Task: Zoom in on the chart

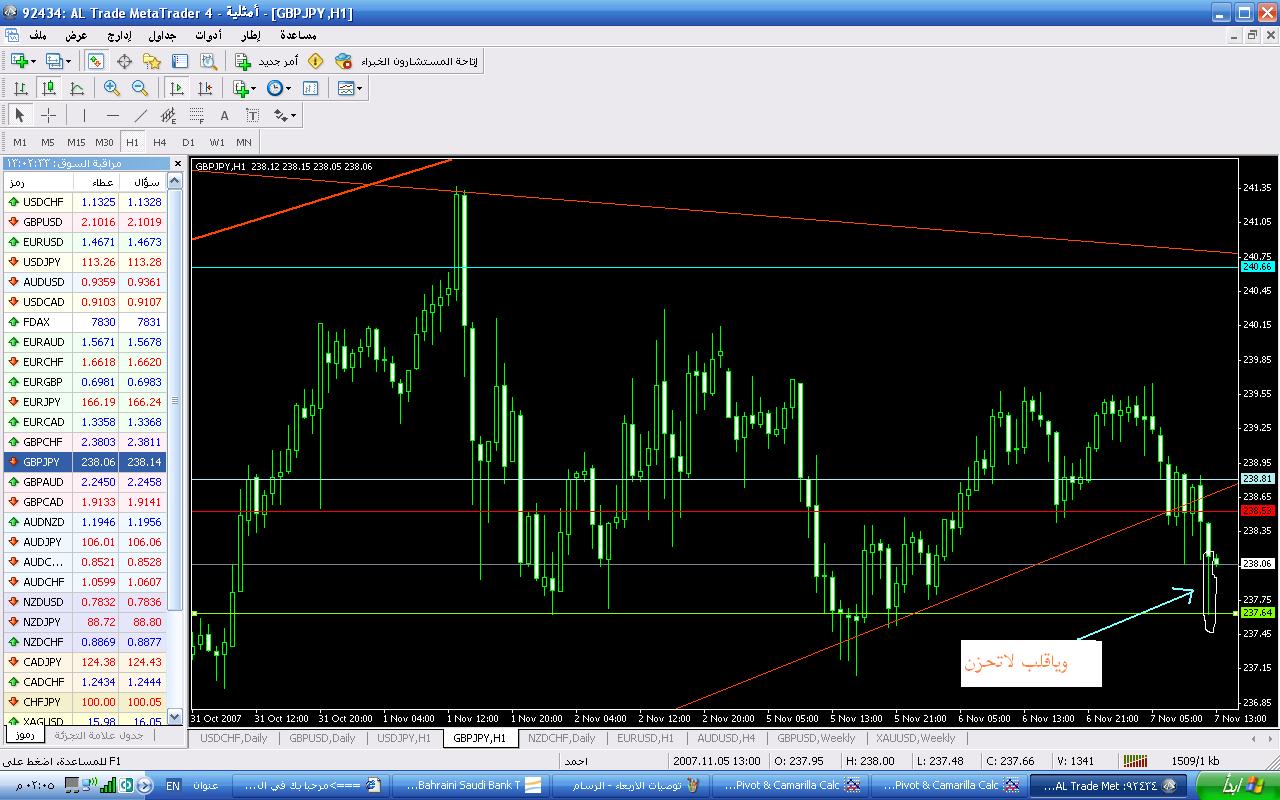Action: tap(112, 88)
